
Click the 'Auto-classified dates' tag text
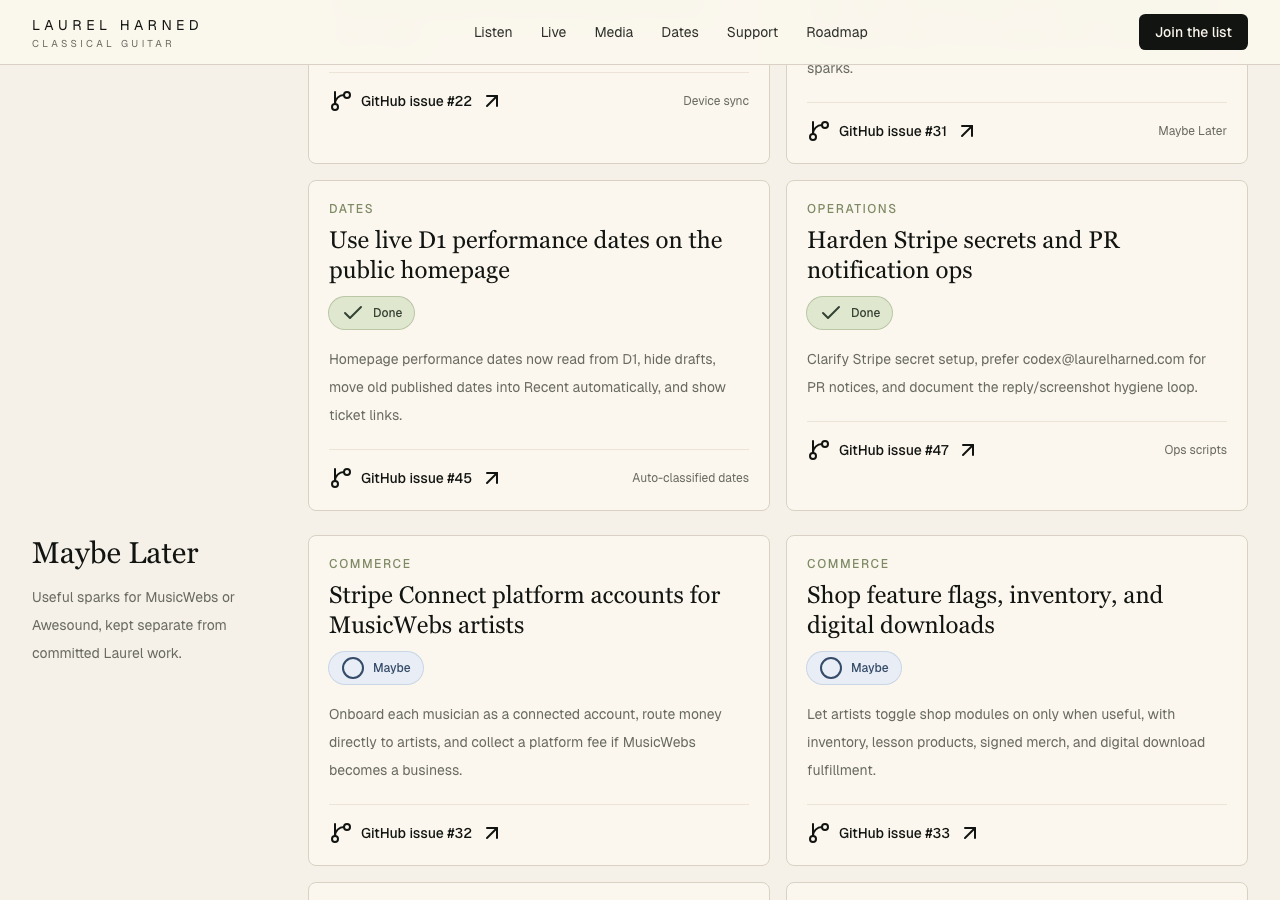(690, 478)
